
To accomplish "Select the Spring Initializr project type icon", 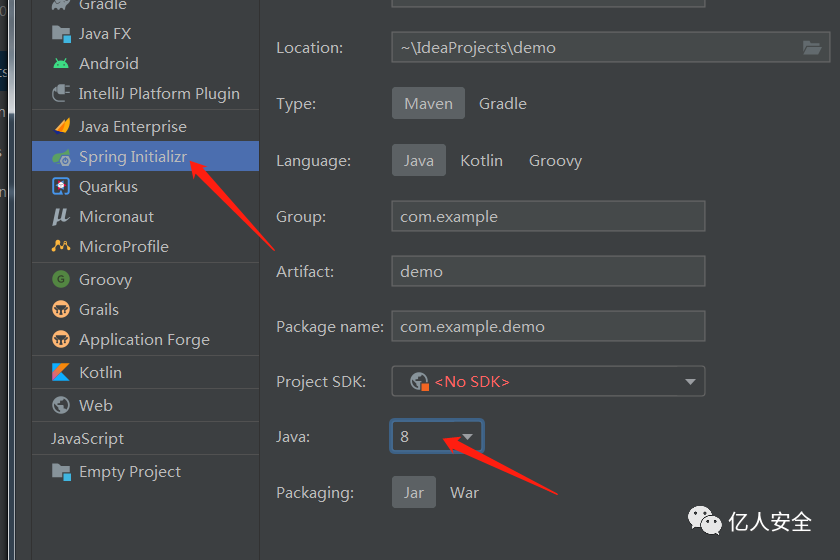I will [x=62, y=157].
